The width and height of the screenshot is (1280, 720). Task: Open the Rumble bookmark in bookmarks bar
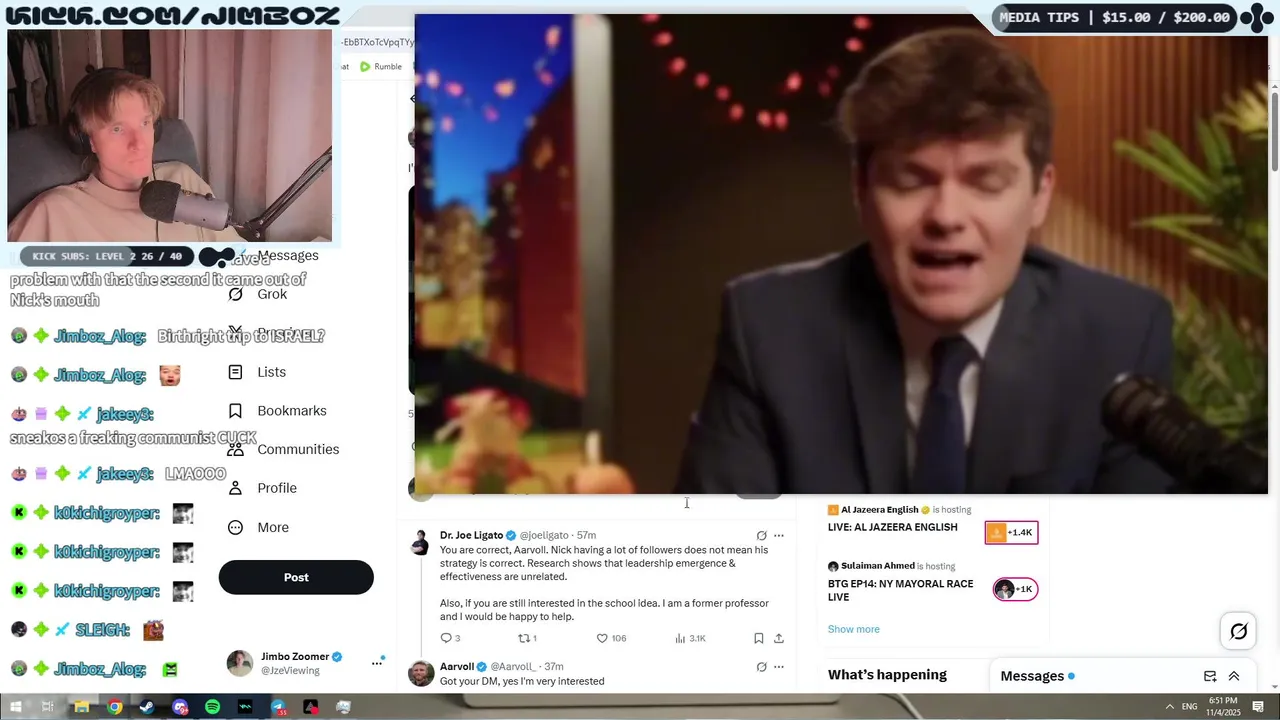(381, 67)
